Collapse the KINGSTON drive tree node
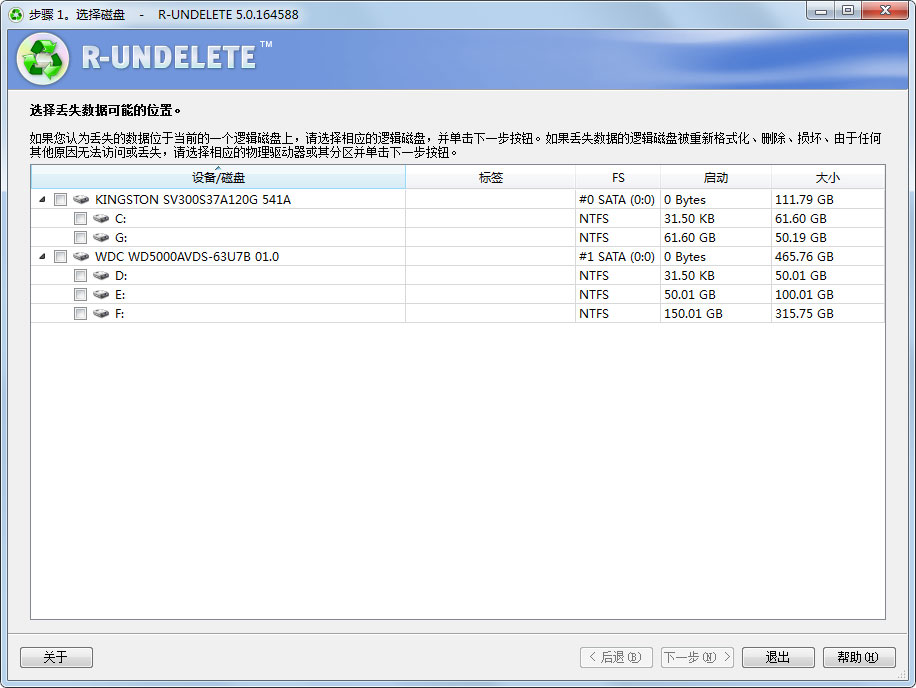The height and width of the screenshot is (688, 916). (x=42, y=200)
